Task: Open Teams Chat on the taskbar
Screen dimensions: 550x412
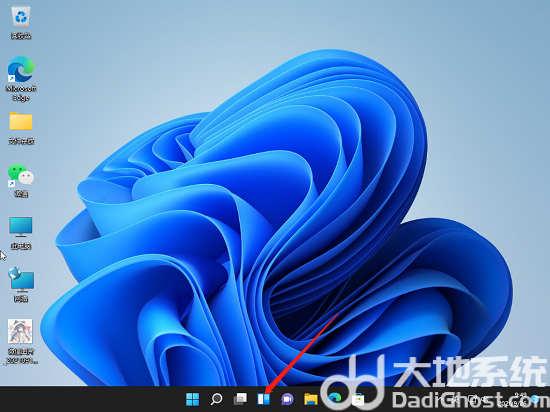Action: pyautogui.click(x=287, y=399)
